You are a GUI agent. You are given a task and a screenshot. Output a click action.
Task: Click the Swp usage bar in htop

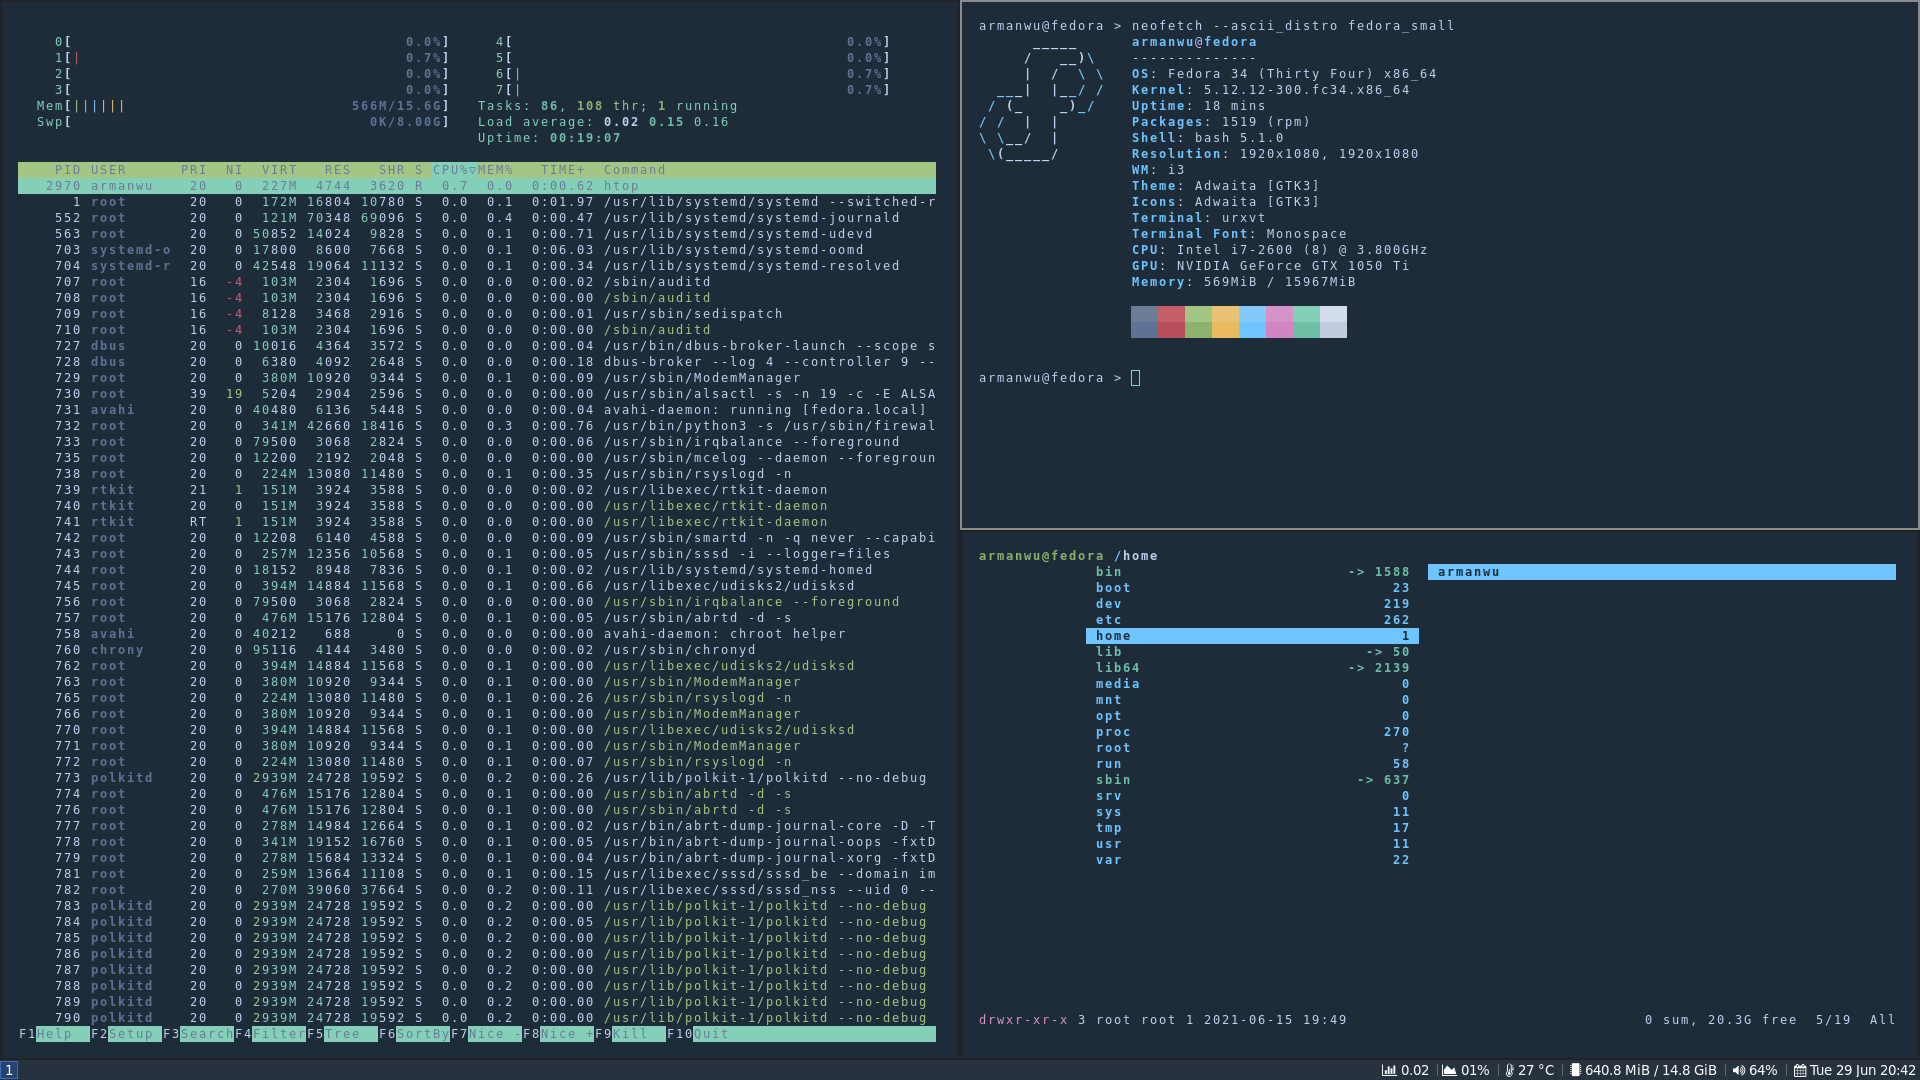(x=243, y=122)
